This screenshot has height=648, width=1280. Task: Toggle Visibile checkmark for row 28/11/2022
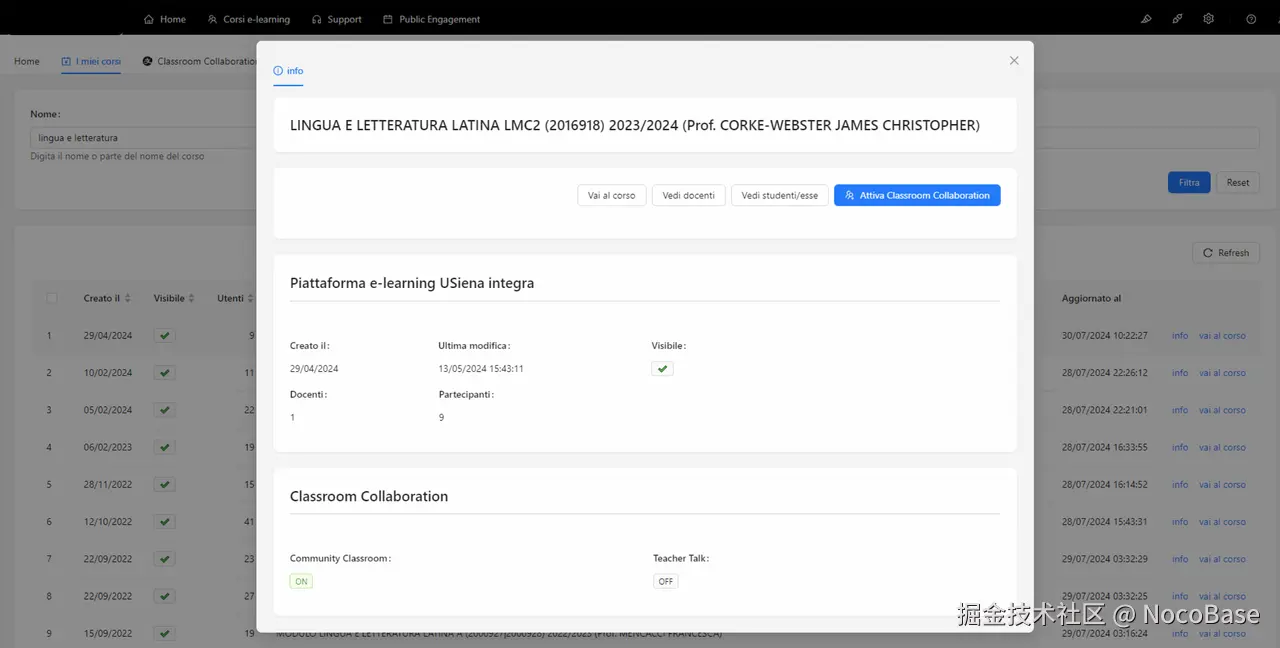(x=165, y=485)
